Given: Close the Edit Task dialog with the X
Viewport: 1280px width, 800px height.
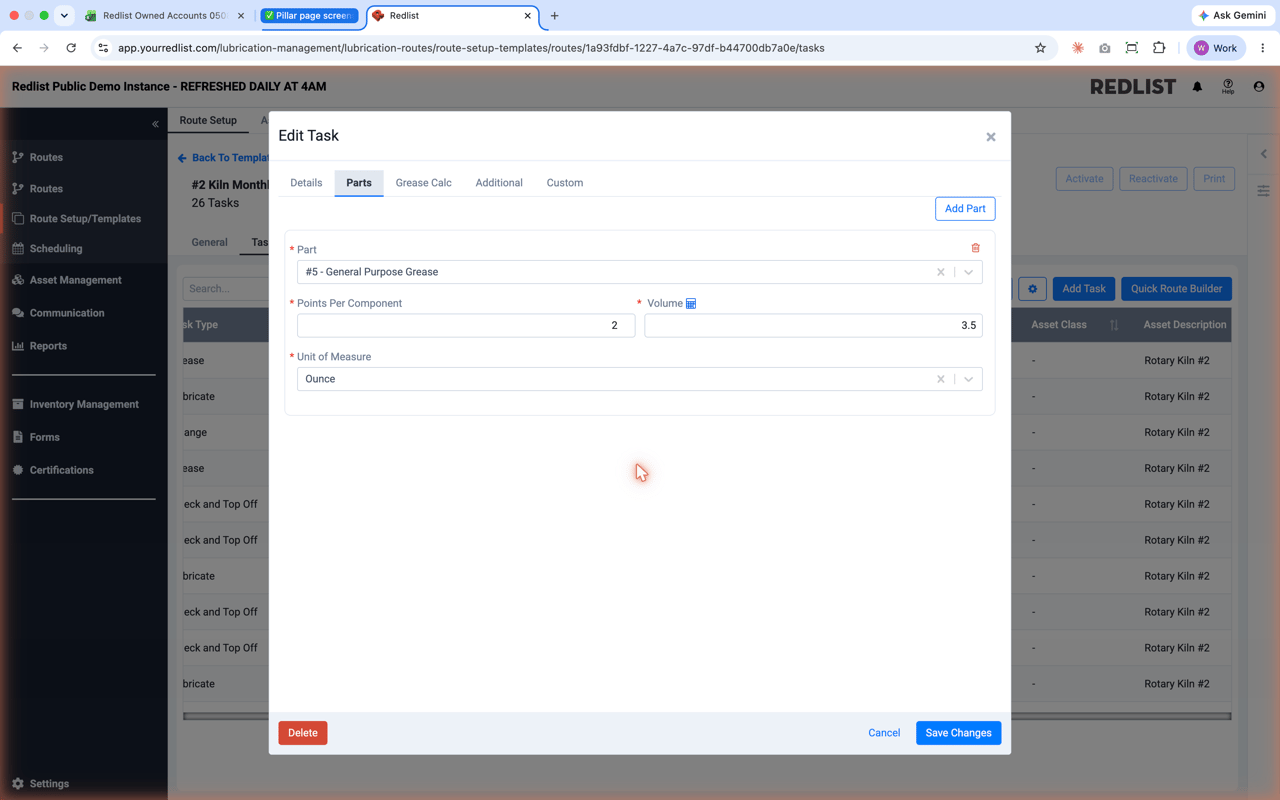Looking at the screenshot, I should click(991, 137).
